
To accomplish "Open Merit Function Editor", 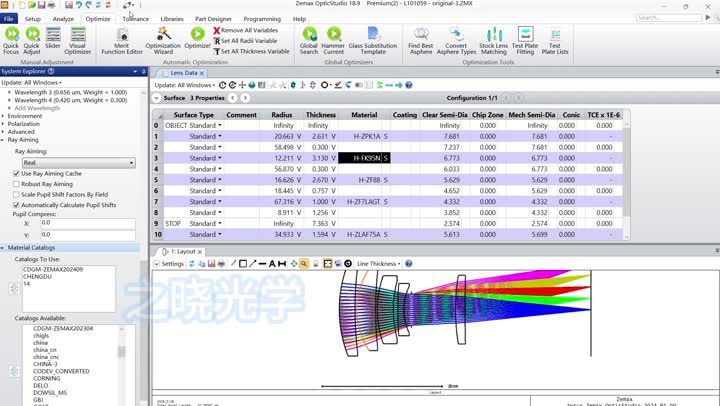I will click(122, 40).
